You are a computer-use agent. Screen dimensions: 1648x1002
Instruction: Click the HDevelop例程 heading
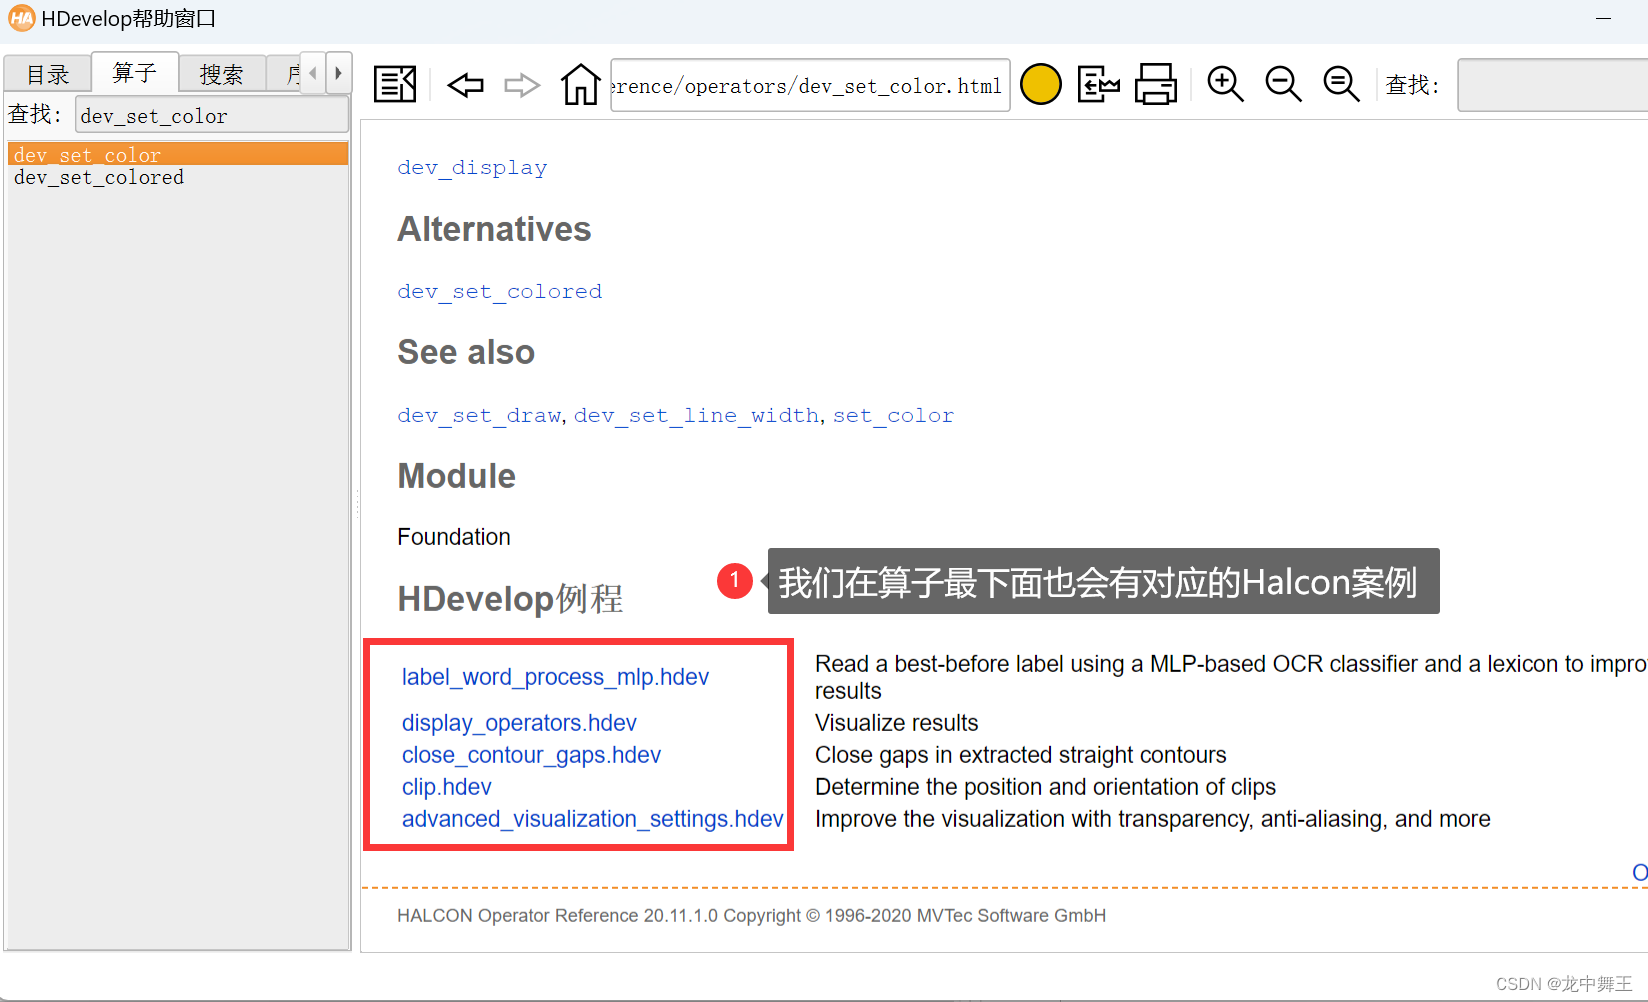click(510, 599)
